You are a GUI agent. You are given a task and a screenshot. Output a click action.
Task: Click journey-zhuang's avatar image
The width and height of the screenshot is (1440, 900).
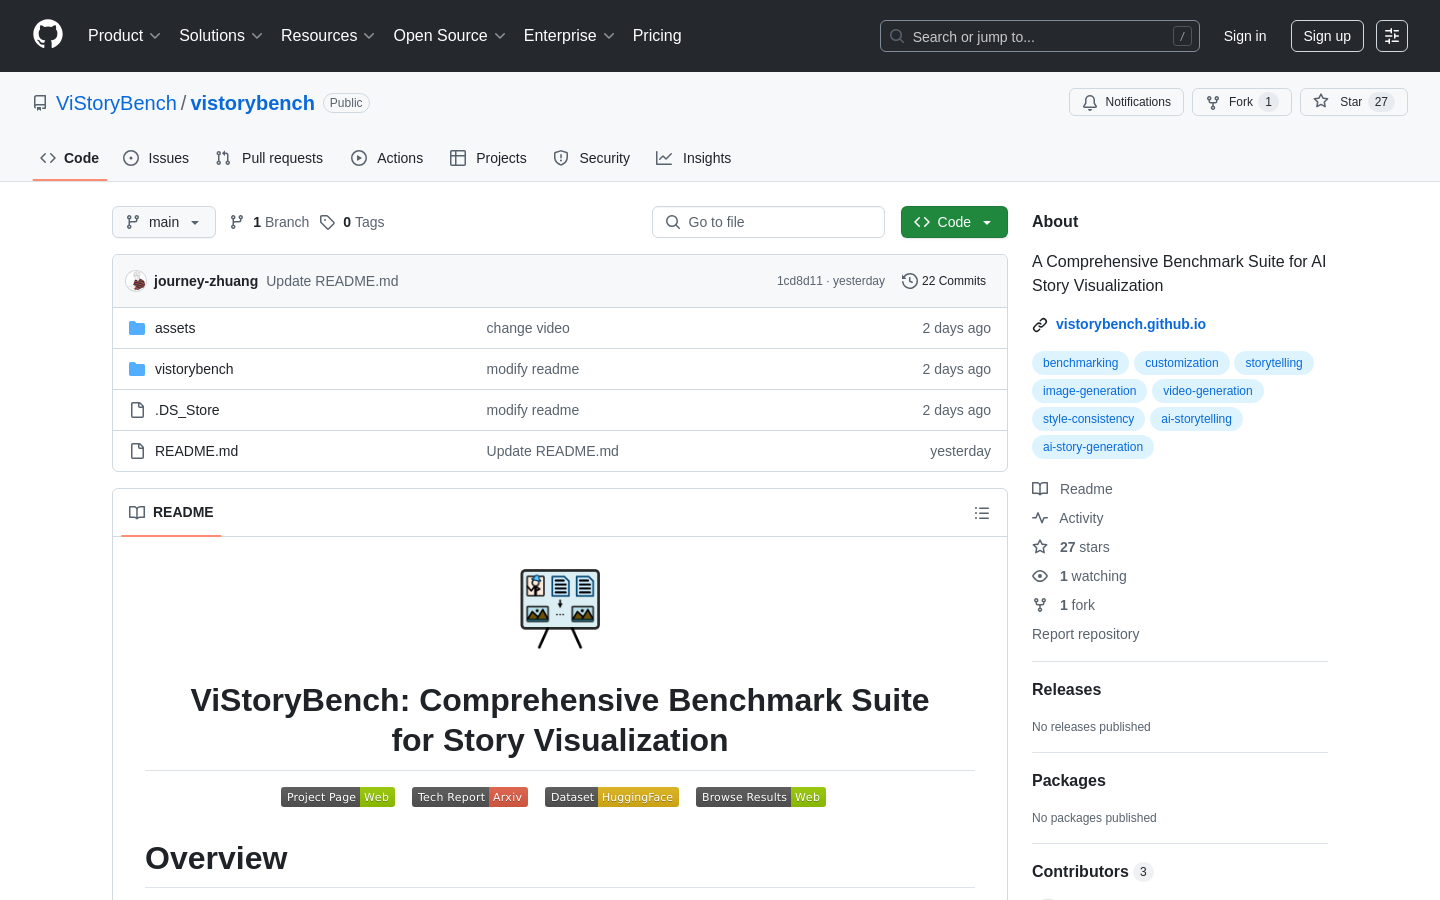pos(137,281)
